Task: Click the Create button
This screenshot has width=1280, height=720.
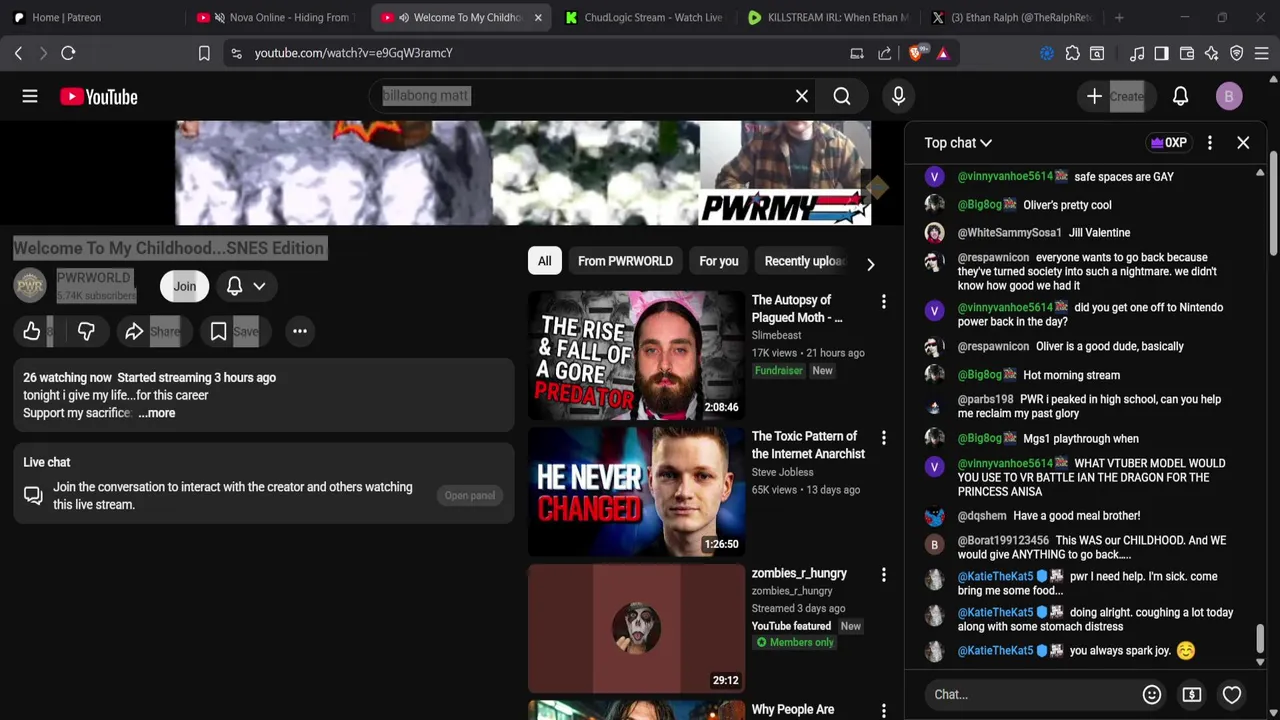Action: point(1116,96)
